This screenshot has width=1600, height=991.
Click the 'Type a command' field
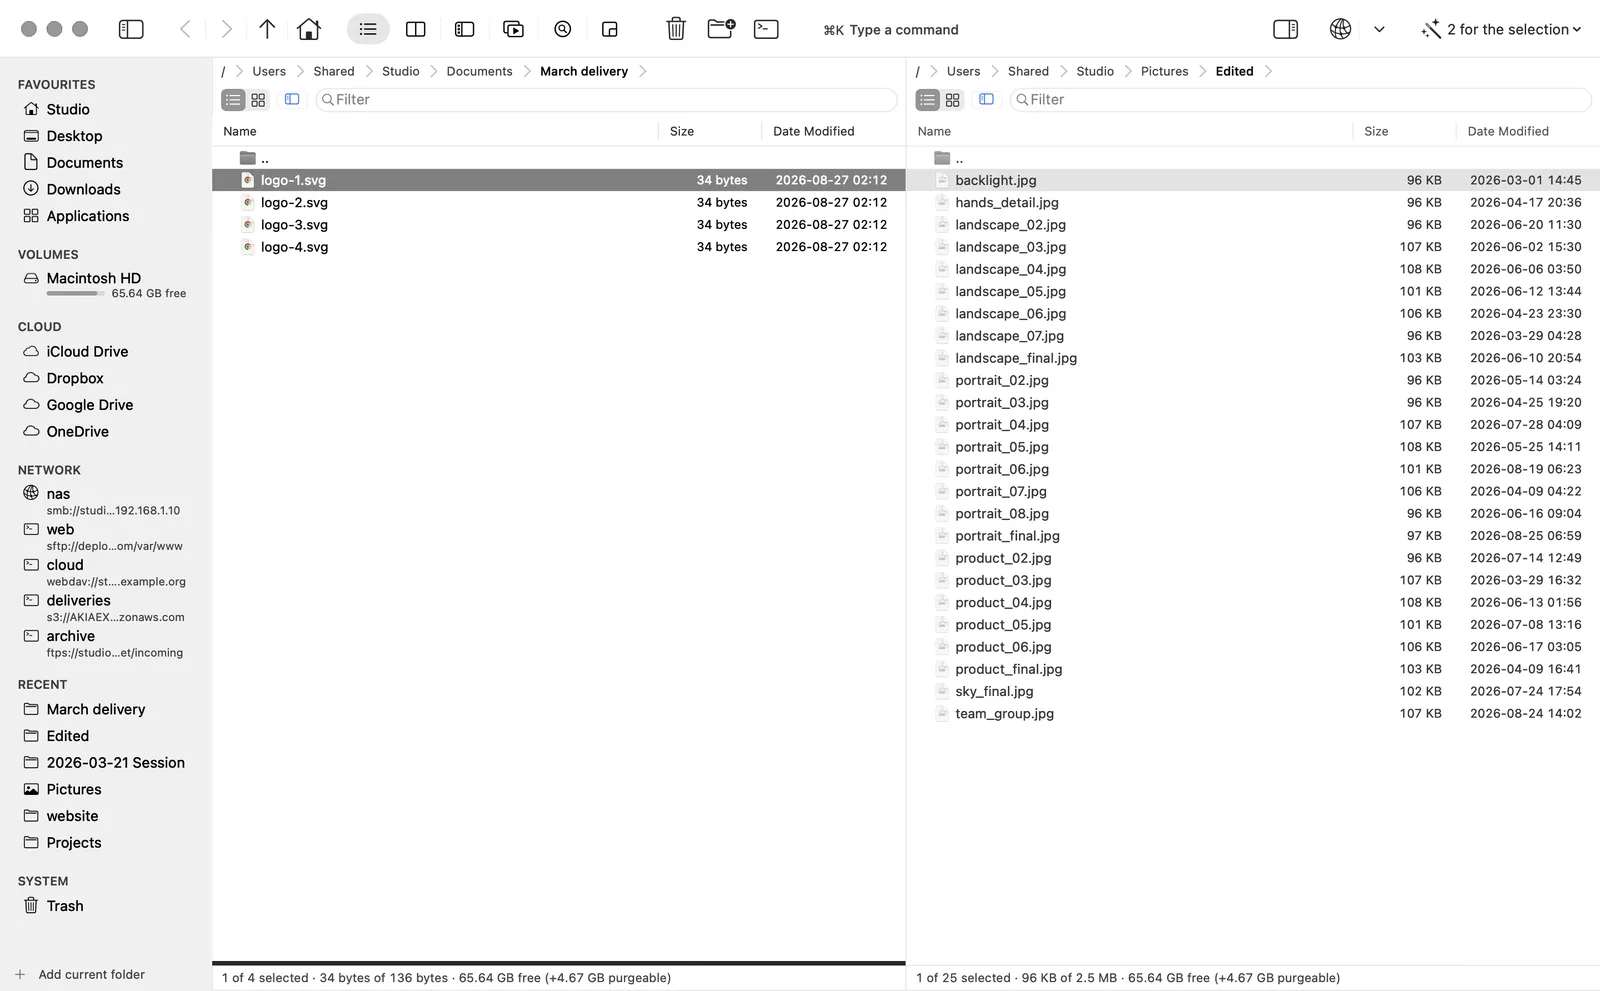coord(890,30)
